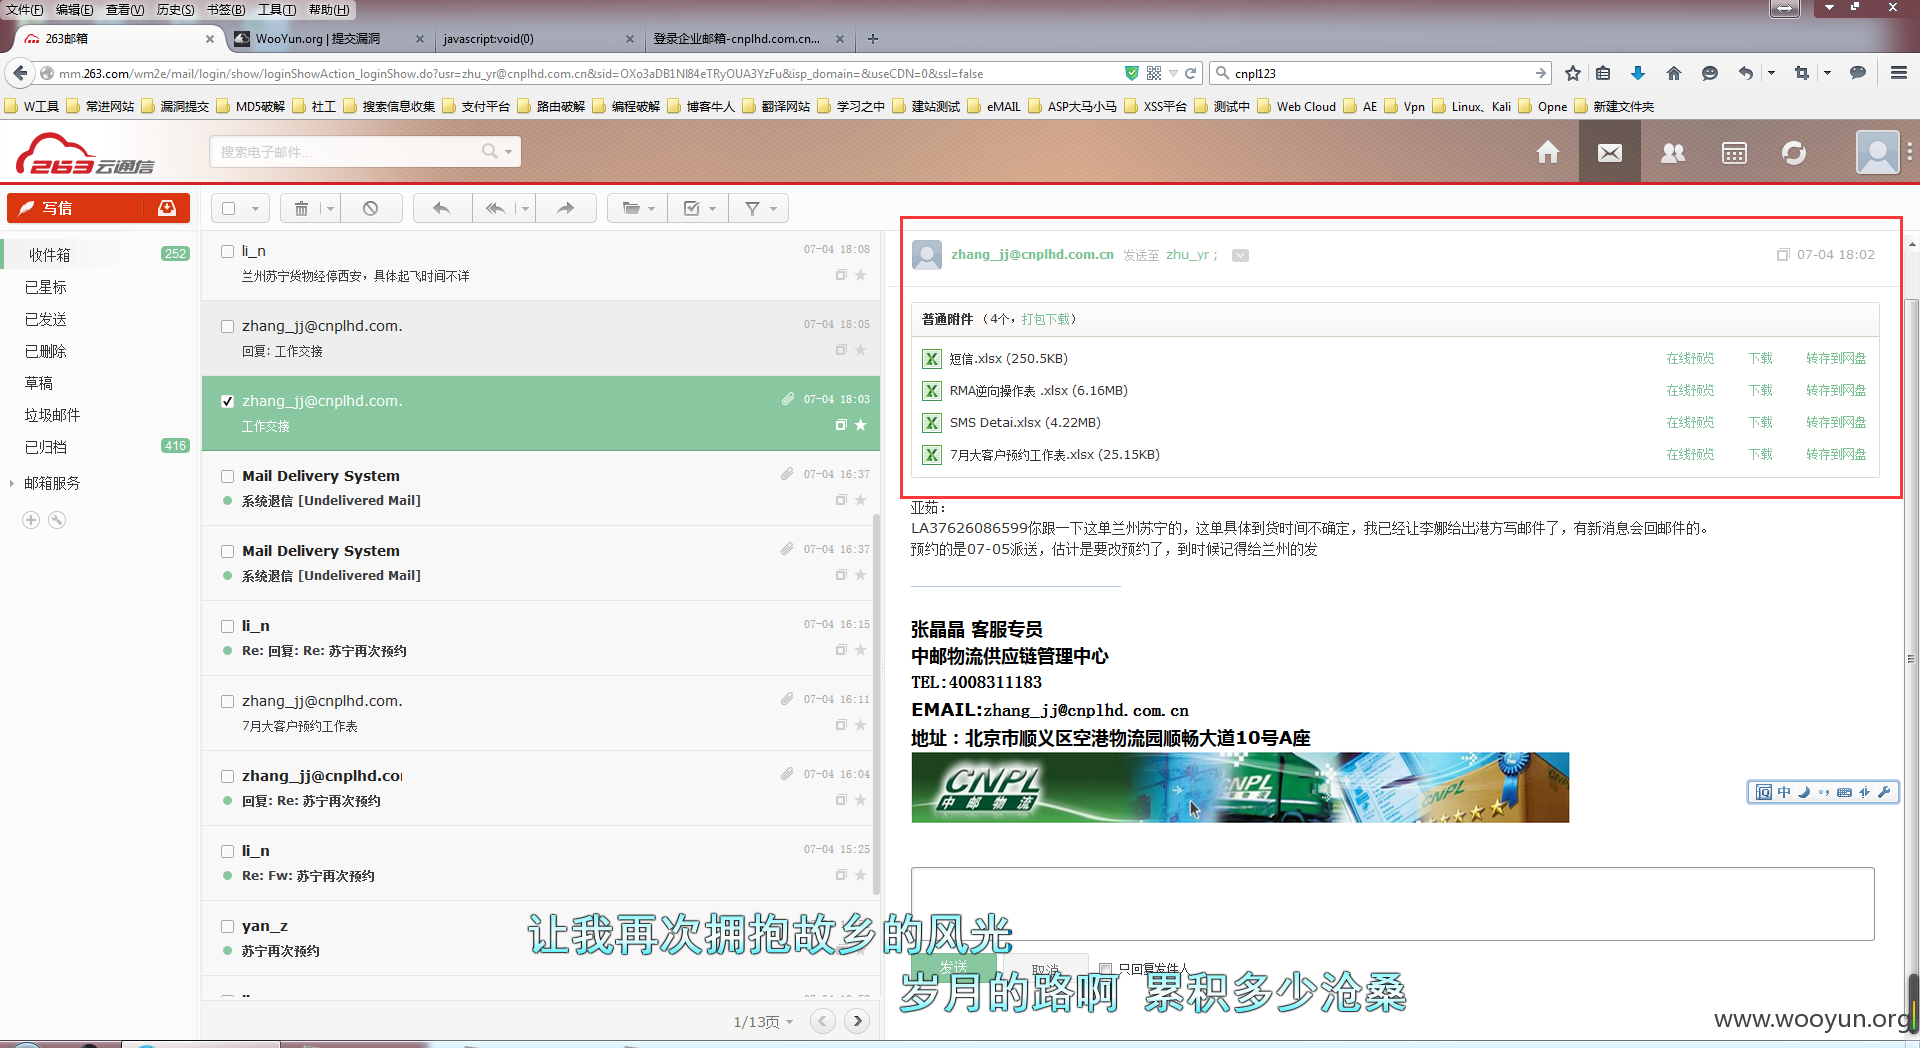1920x1048 pixels.
Task: Check the Re: Fw: 苏宁再次预约 message checkbox
Action: pyautogui.click(x=227, y=851)
